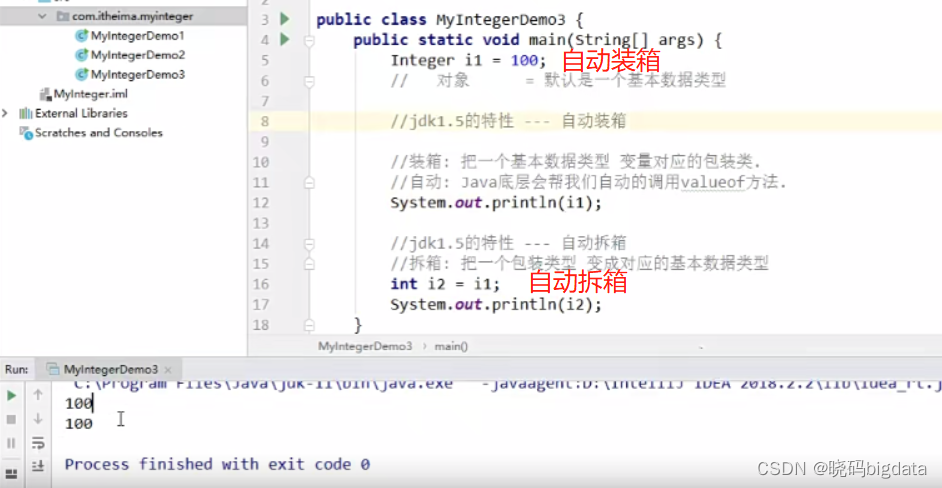Select MyIntegerDemo3 in the project tree

pos(138,75)
